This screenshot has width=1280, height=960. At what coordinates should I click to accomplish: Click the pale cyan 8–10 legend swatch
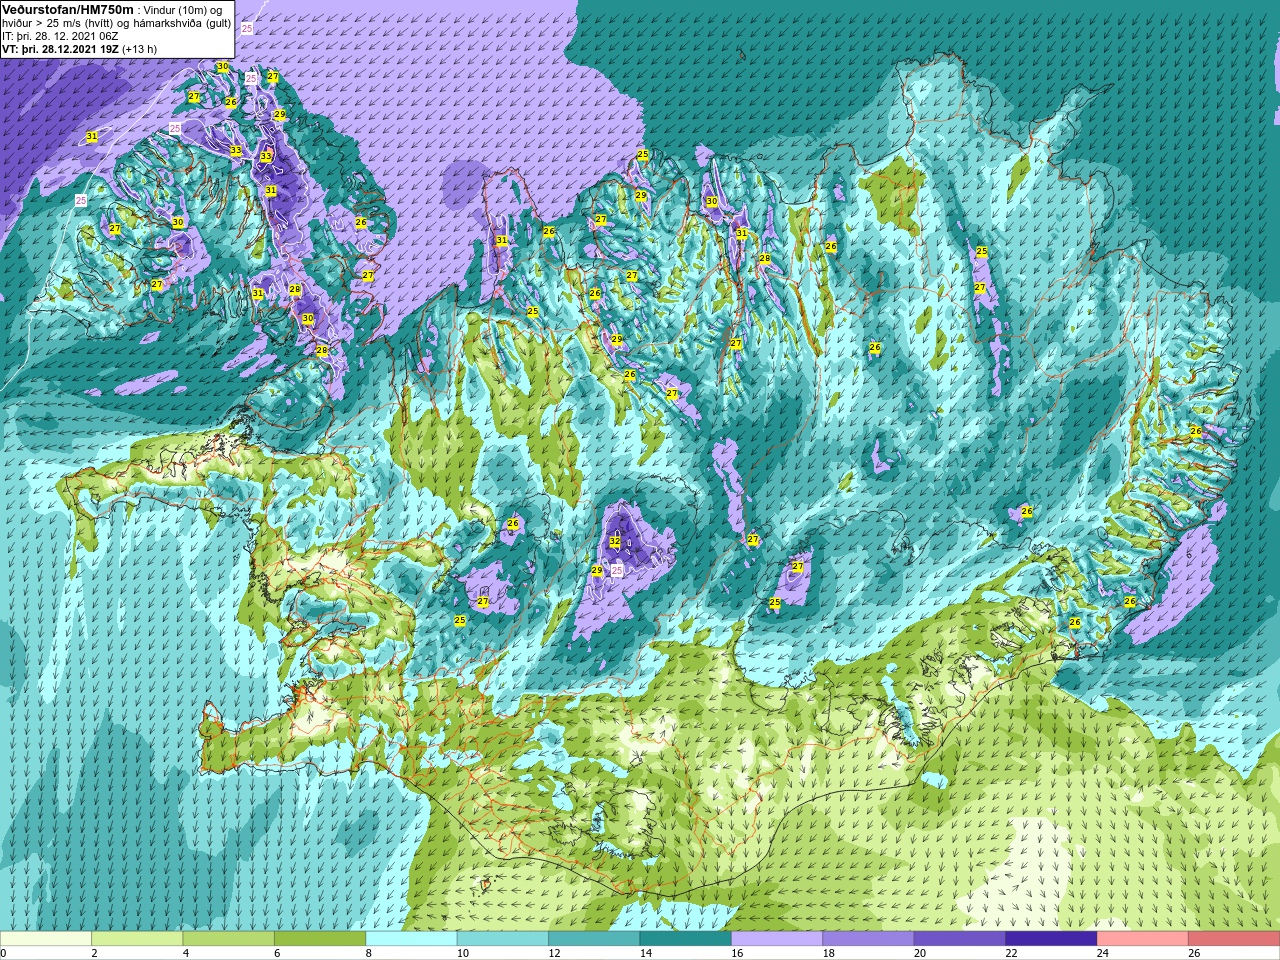tap(412, 939)
